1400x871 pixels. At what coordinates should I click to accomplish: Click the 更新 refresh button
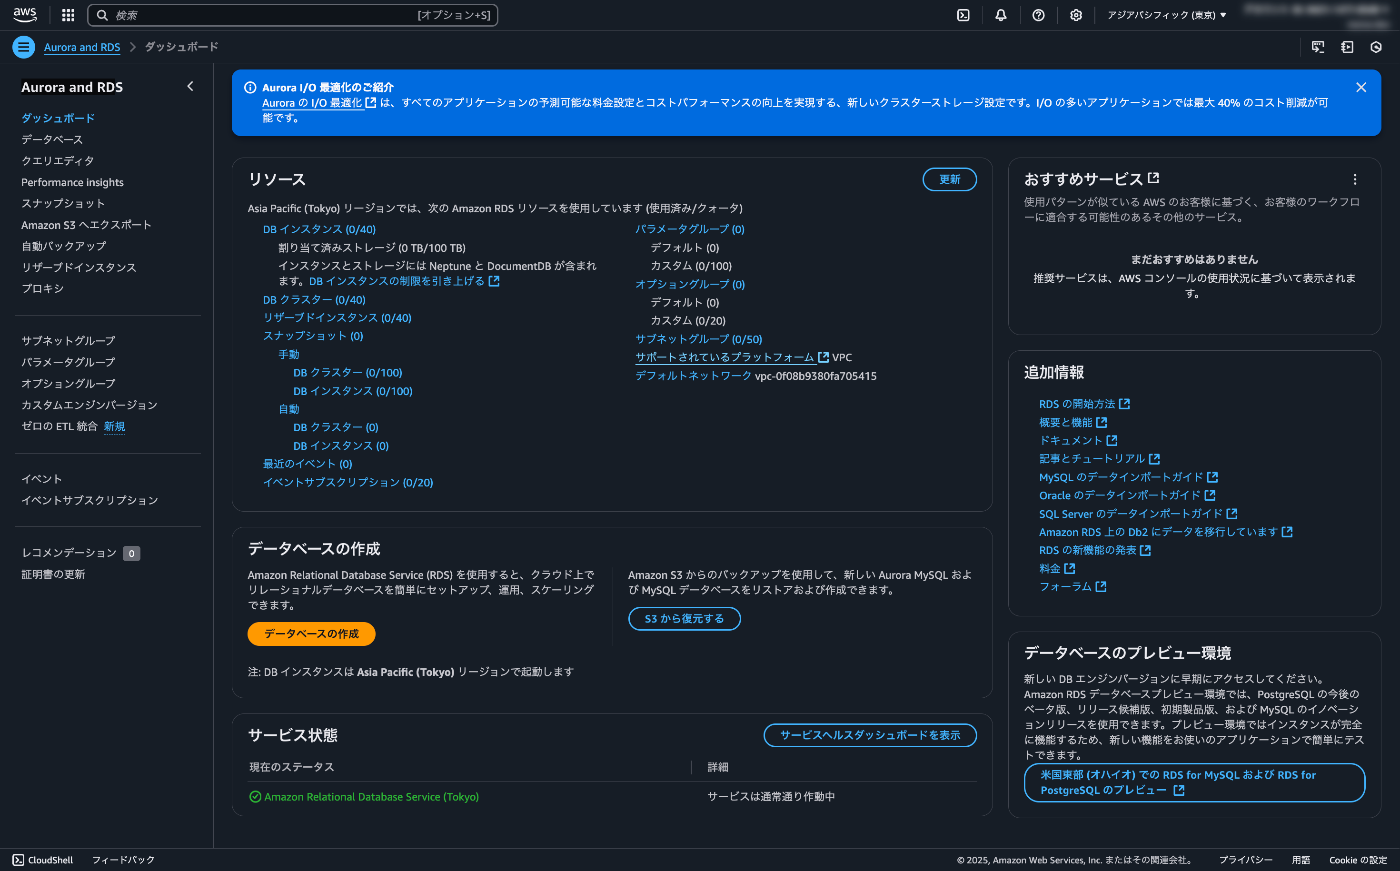pyautogui.click(x=949, y=179)
